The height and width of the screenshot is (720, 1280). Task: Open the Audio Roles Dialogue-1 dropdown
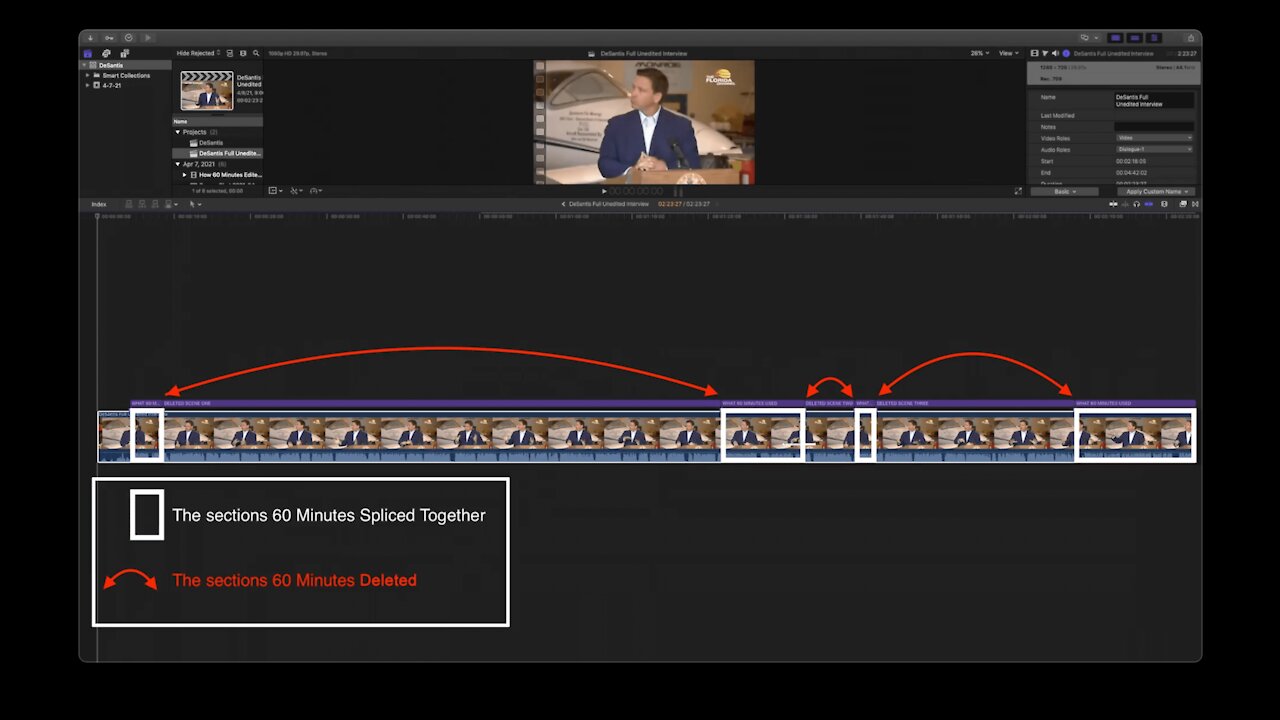point(1154,149)
